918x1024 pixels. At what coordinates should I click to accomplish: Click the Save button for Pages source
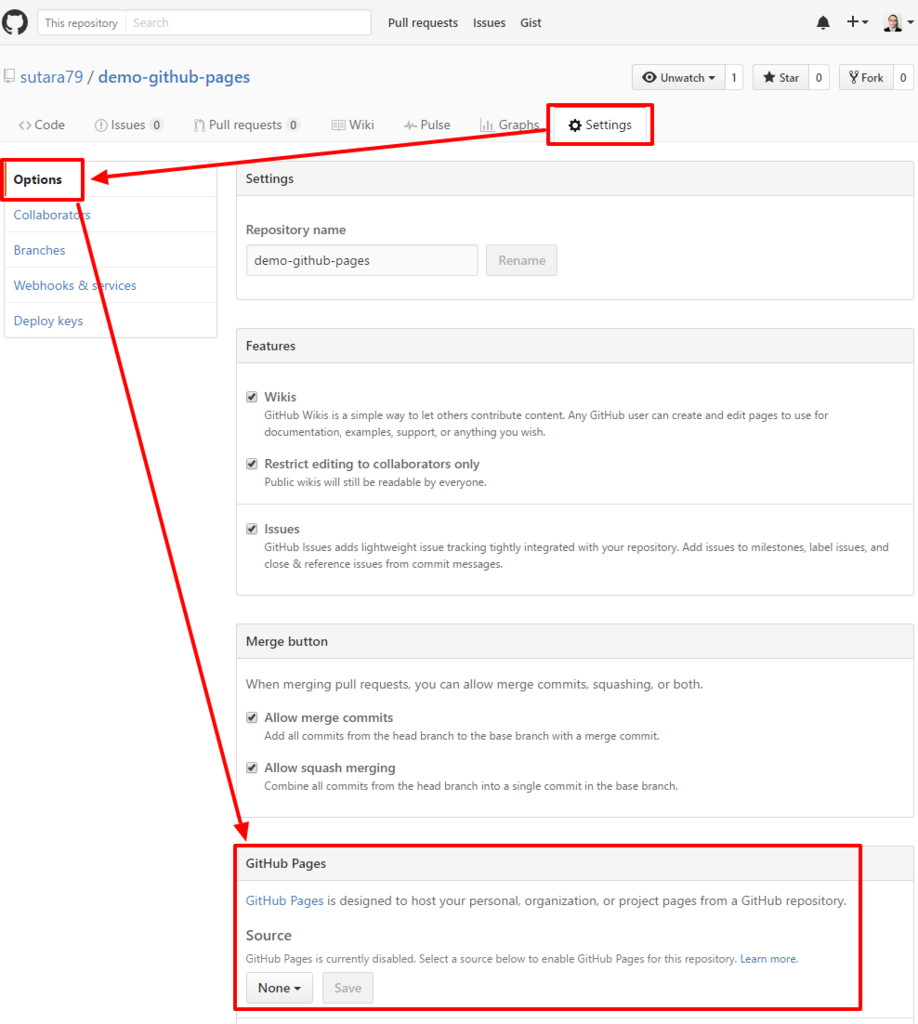tap(348, 988)
